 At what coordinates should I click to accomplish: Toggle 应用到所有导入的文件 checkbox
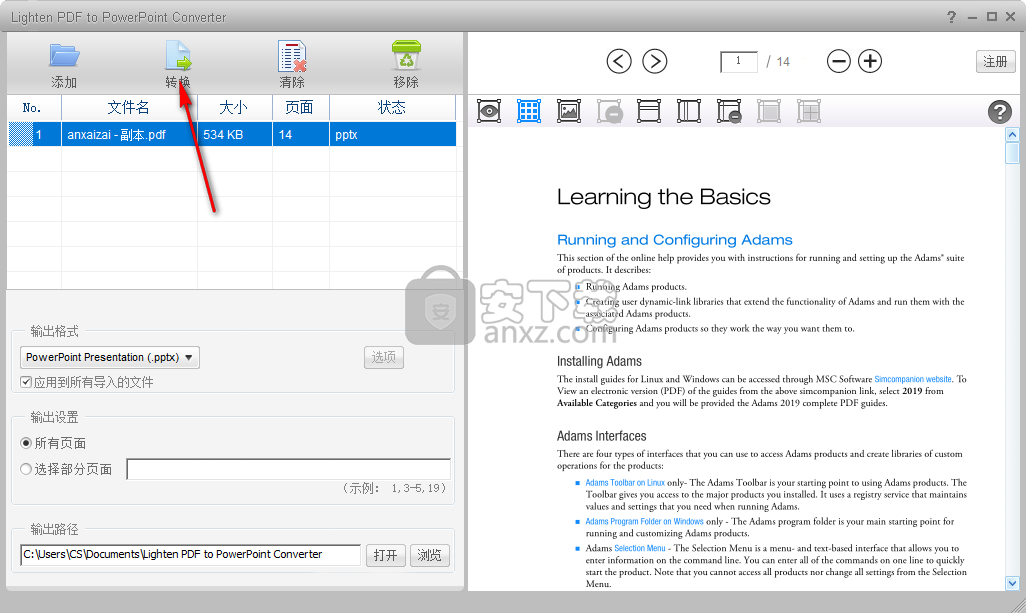[26, 382]
